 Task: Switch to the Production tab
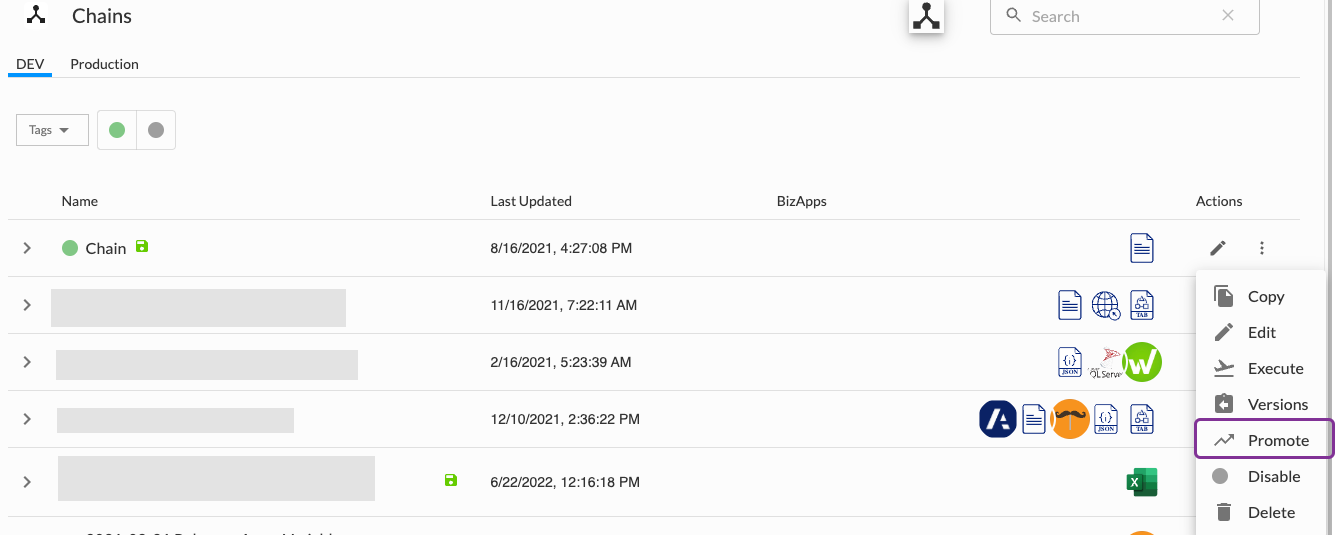[x=104, y=64]
